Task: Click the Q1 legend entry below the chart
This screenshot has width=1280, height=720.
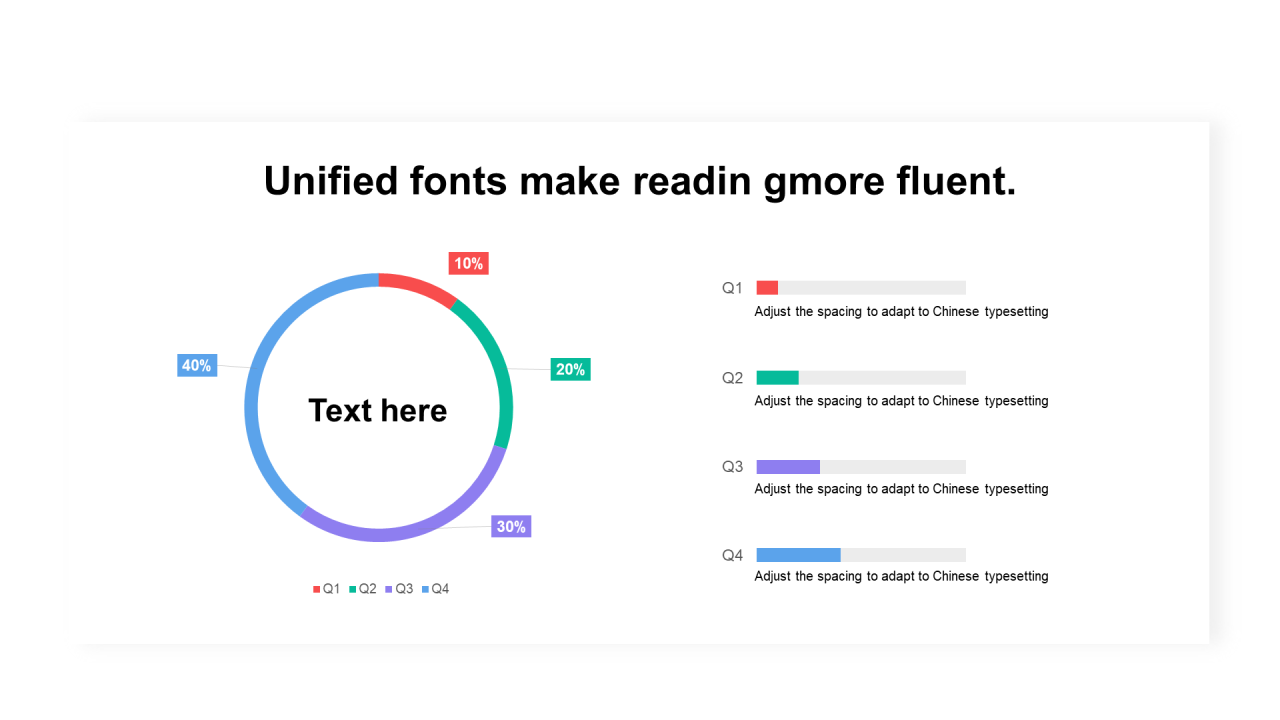Action: (x=327, y=589)
